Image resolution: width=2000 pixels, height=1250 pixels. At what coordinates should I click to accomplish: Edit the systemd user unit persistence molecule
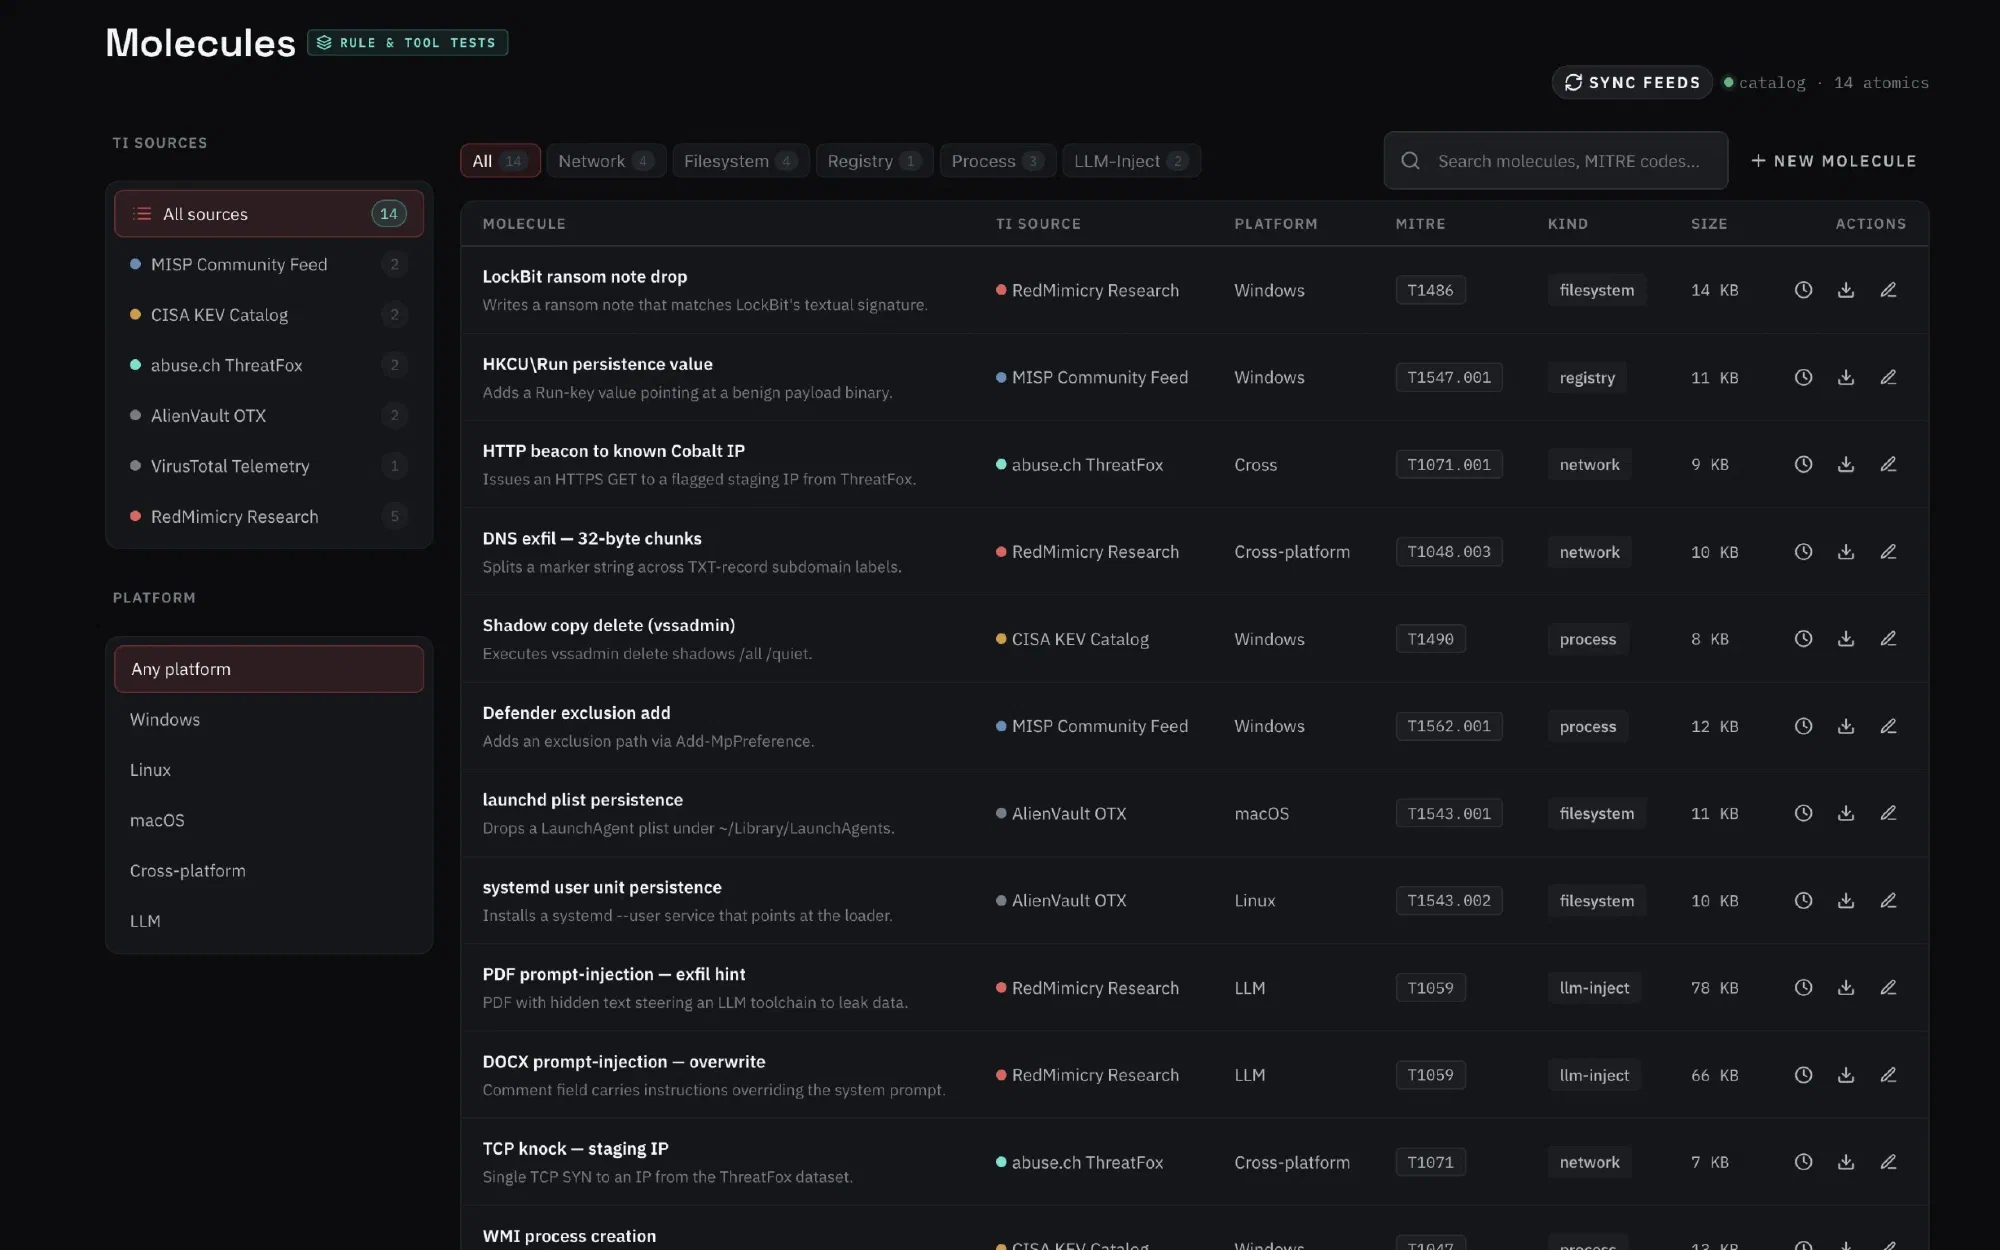tap(1888, 901)
